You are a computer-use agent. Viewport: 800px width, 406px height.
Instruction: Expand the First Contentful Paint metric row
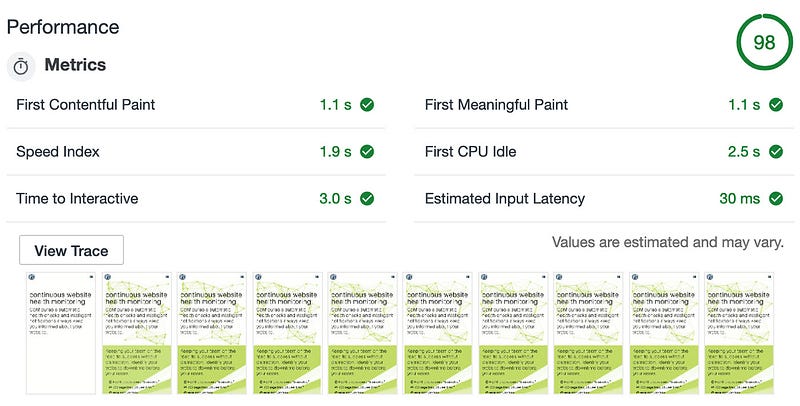195,105
